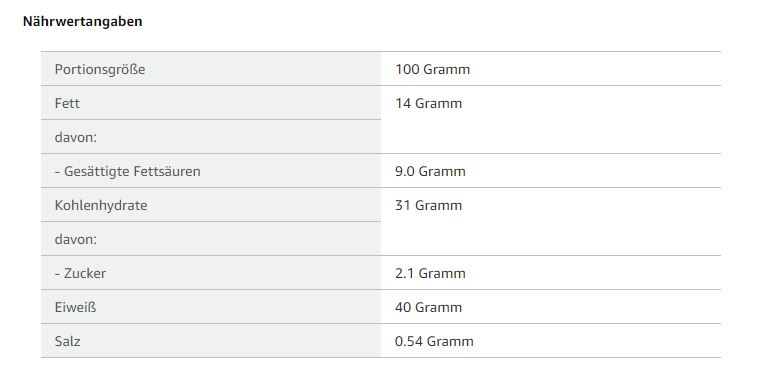Viewport: 776px width, 382px height.
Task: Click the 100 Gramm value
Action: [x=433, y=69]
